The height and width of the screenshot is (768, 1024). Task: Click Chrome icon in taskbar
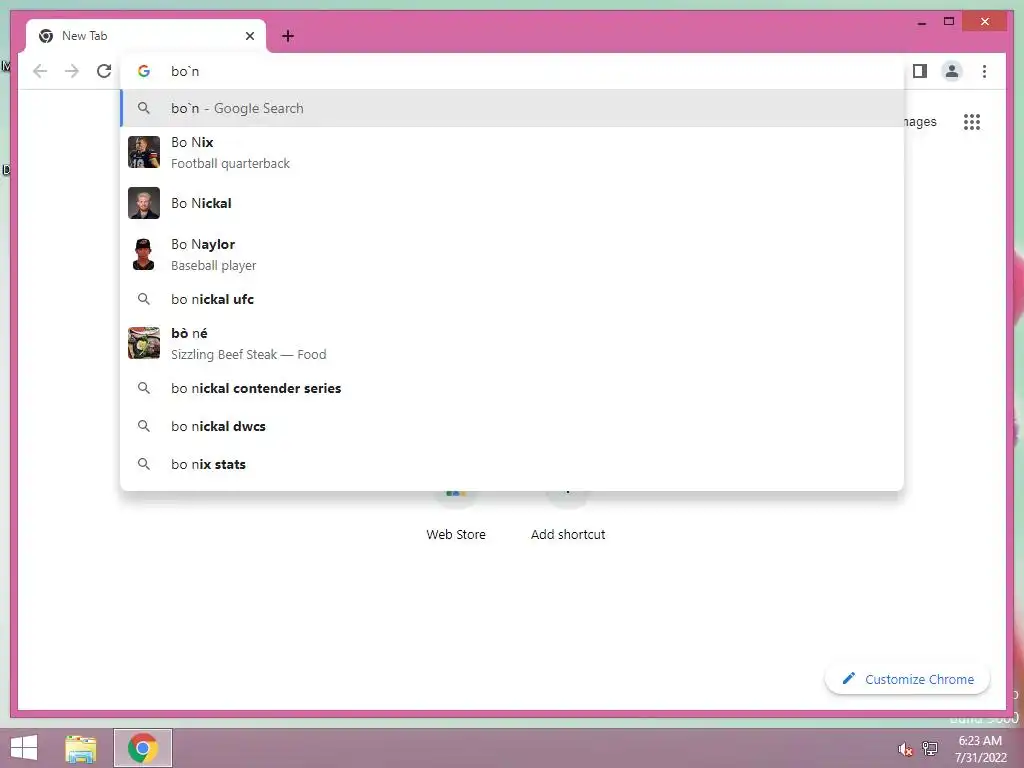tap(143, 748)
